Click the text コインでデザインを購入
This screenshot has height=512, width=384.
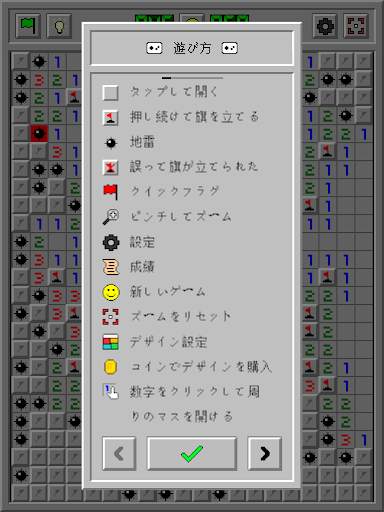pos(201,367)
